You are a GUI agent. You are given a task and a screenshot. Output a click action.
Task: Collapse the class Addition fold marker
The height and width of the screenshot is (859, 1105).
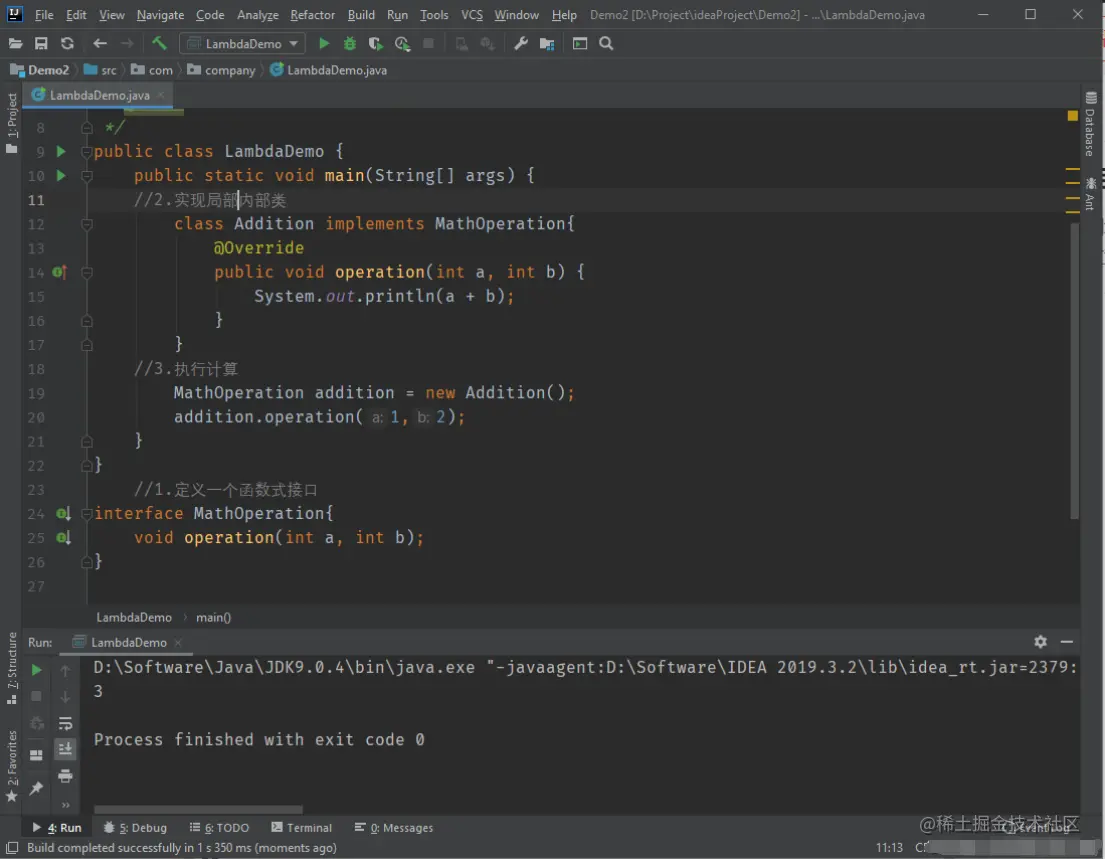[87, 224]
